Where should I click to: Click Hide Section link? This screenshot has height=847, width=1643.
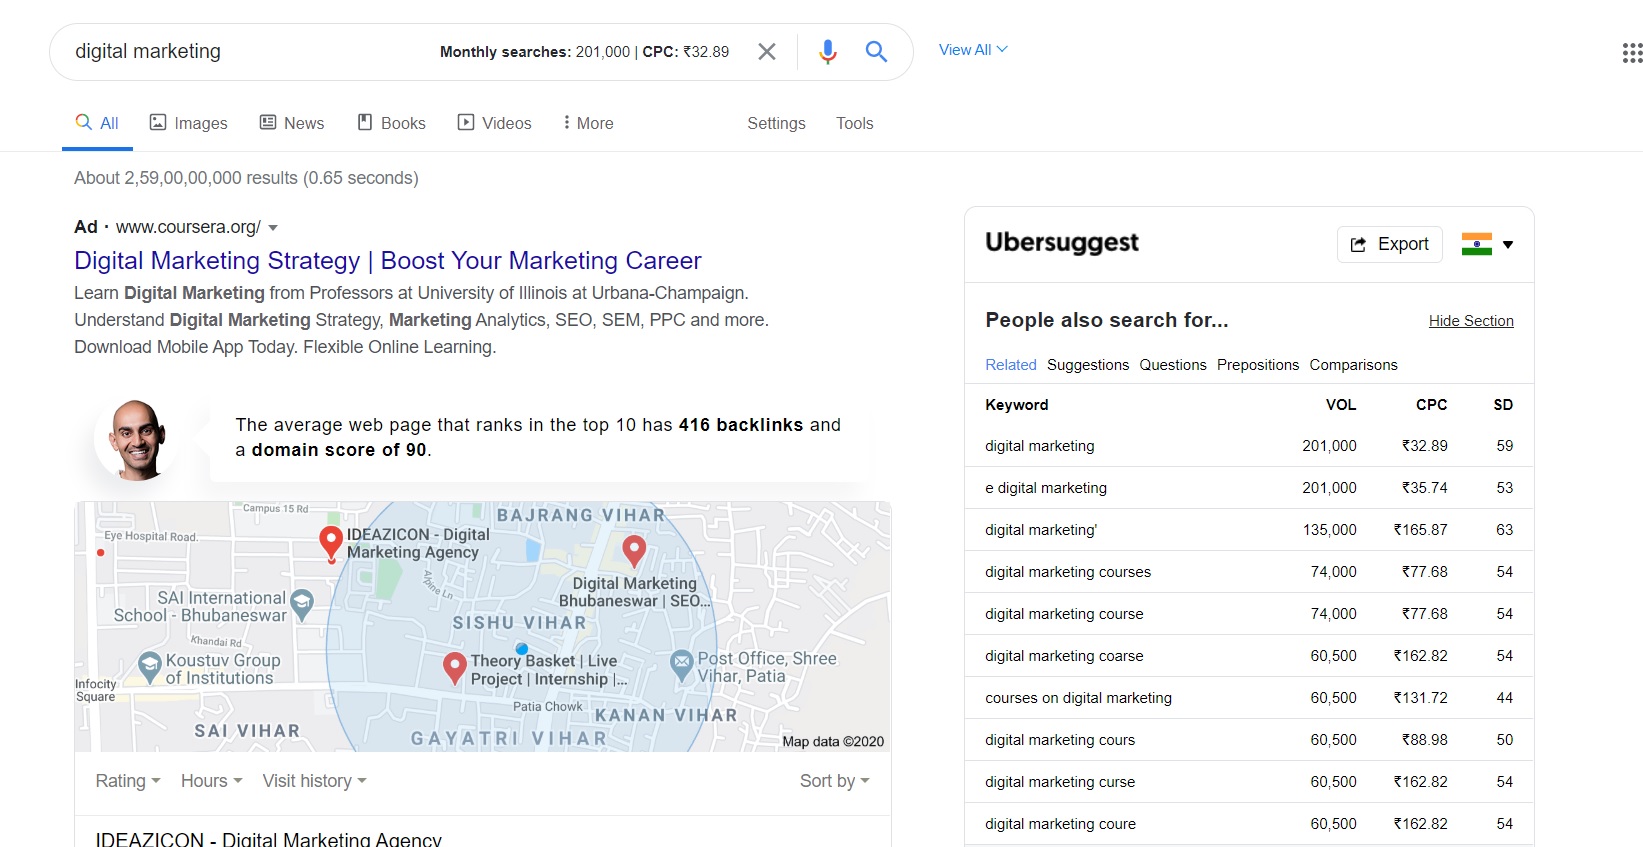coord(1471,321)
